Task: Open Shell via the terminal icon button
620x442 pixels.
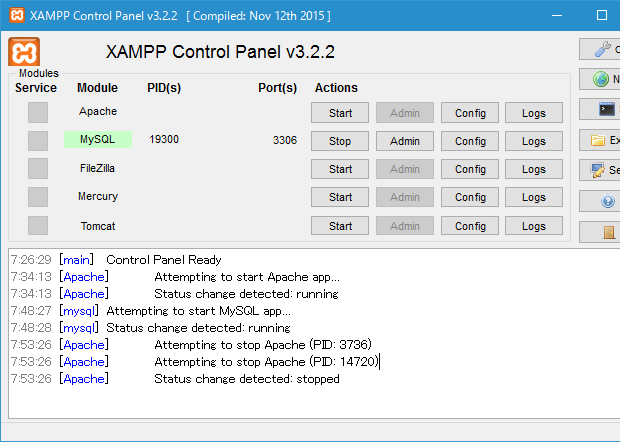Action: (600, 109)
